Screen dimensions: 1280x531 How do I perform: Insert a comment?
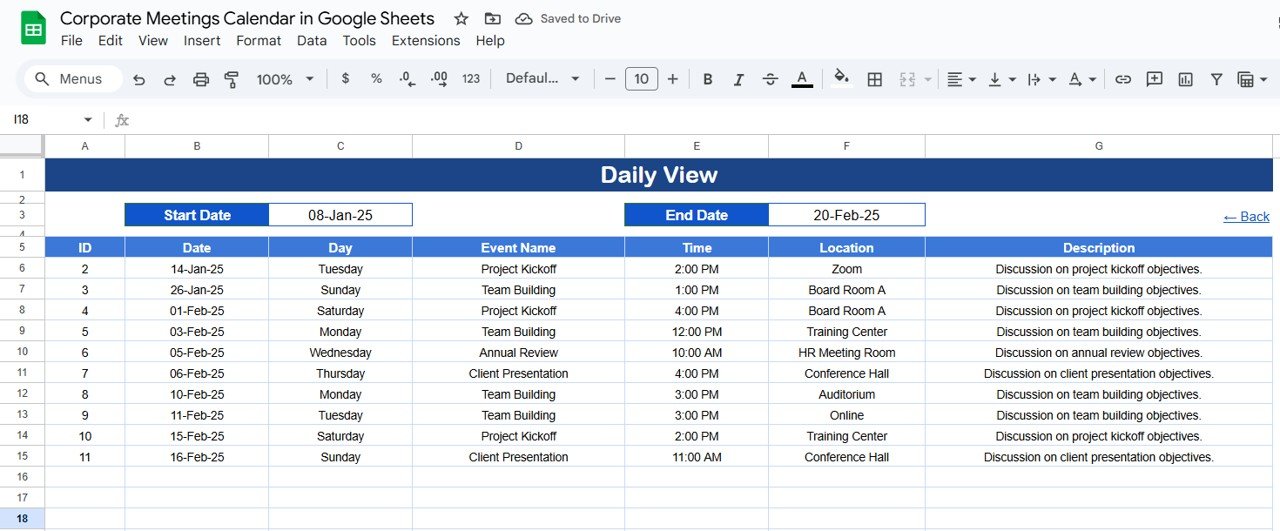pos(1154,79)
